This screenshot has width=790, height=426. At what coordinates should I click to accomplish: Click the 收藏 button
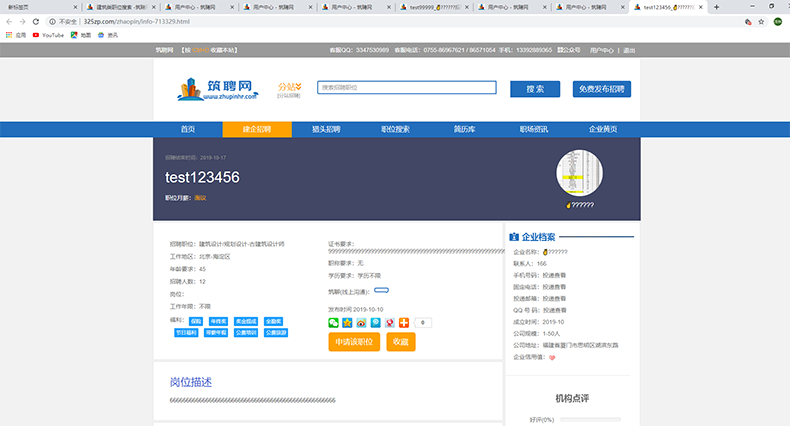click(x=400, y=342)
